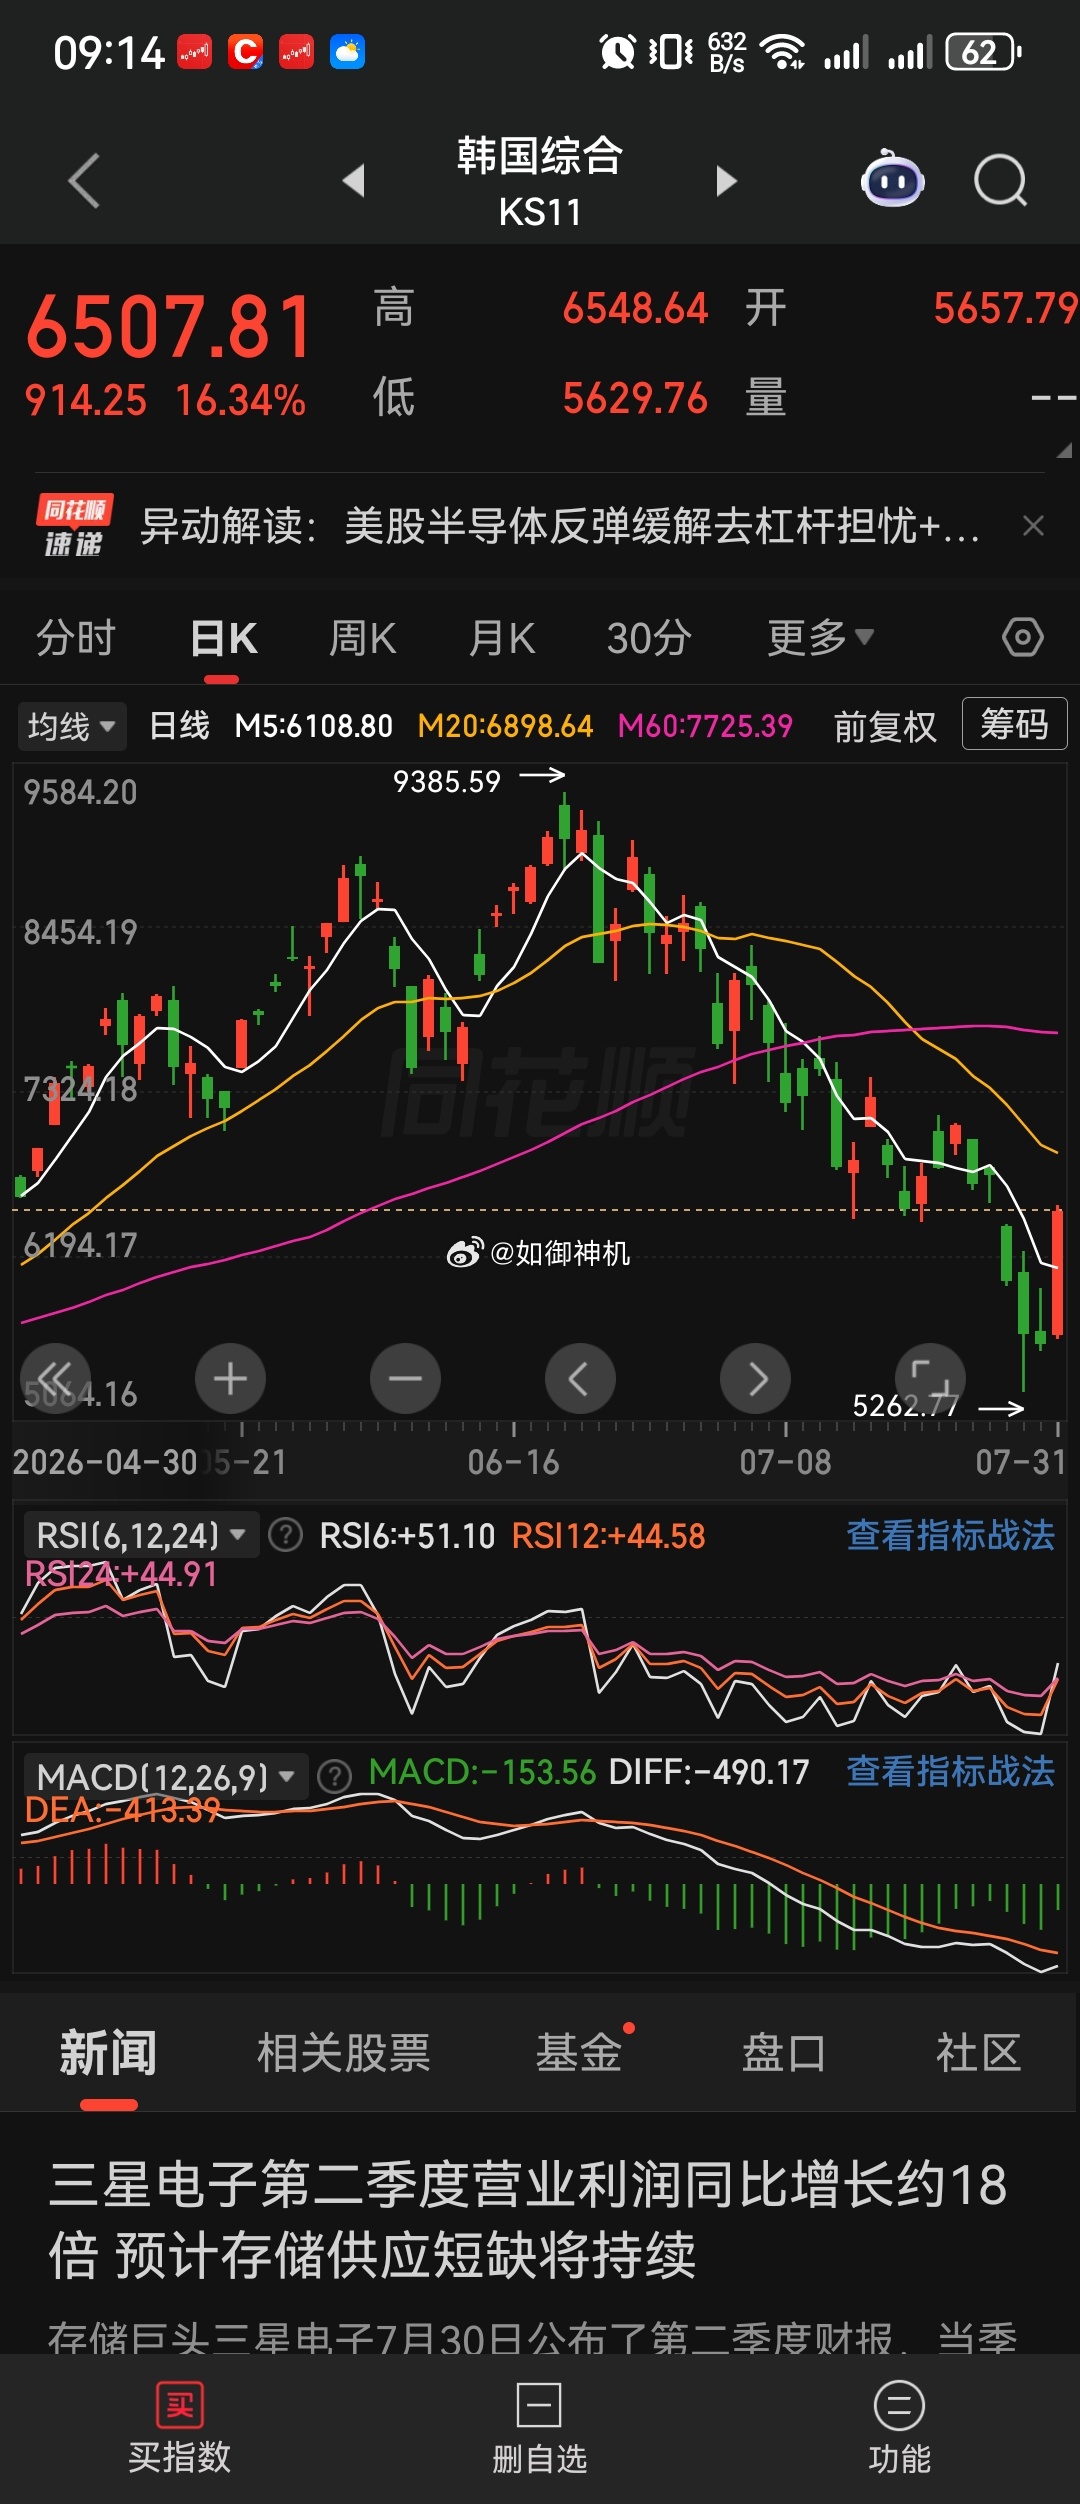Go to next index with right triangle
The image size is (1080, 2504).
726,181
